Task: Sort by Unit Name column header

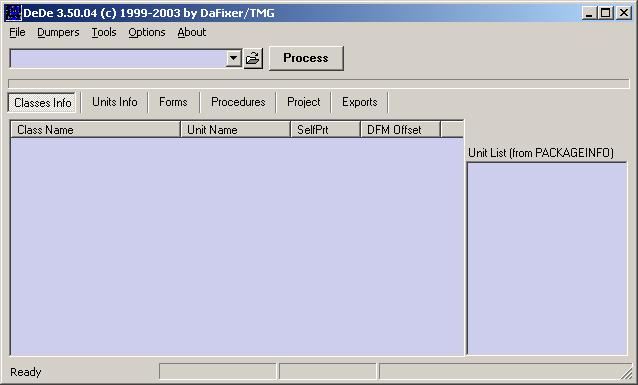Action: tap(235, 130)
